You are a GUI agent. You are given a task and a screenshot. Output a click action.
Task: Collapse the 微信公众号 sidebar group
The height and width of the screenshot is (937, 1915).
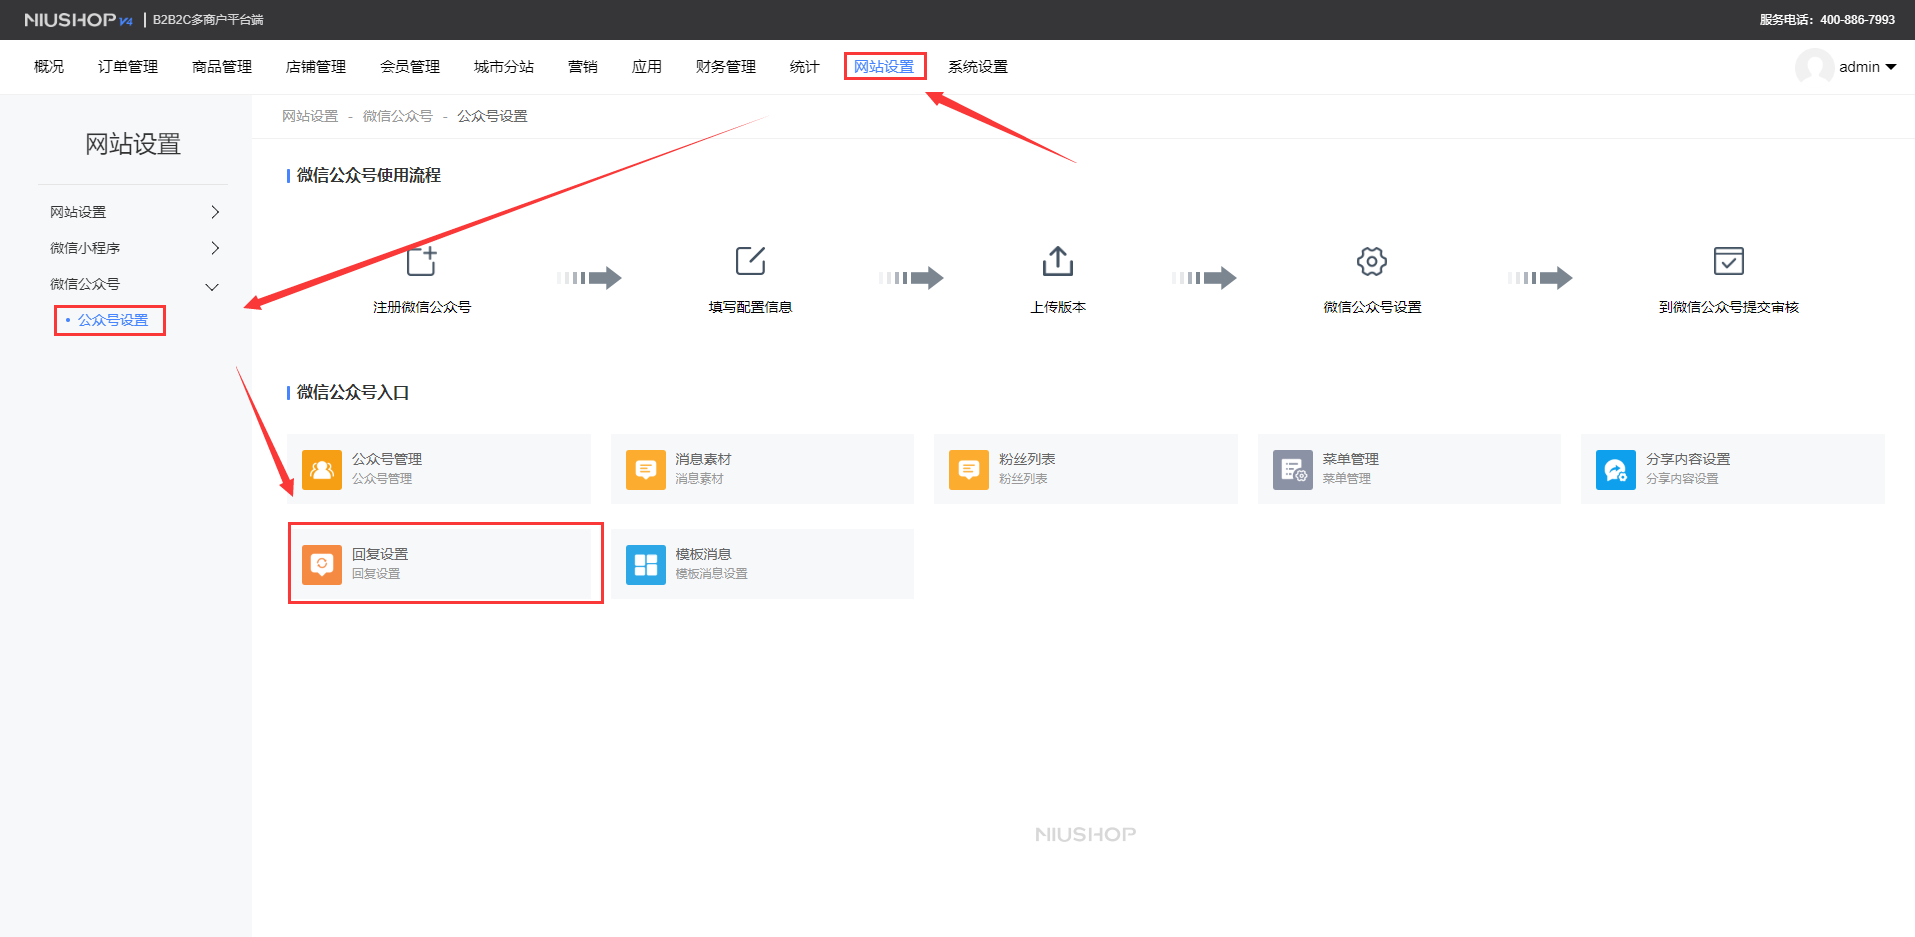pos(133,284)
